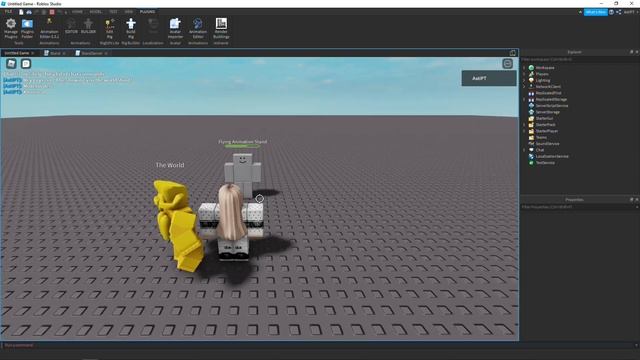Image resolution: width=640 pixels, height=360 pixels.
Task: Select ServerStorage in the Explorer
Action: [547, 112]
